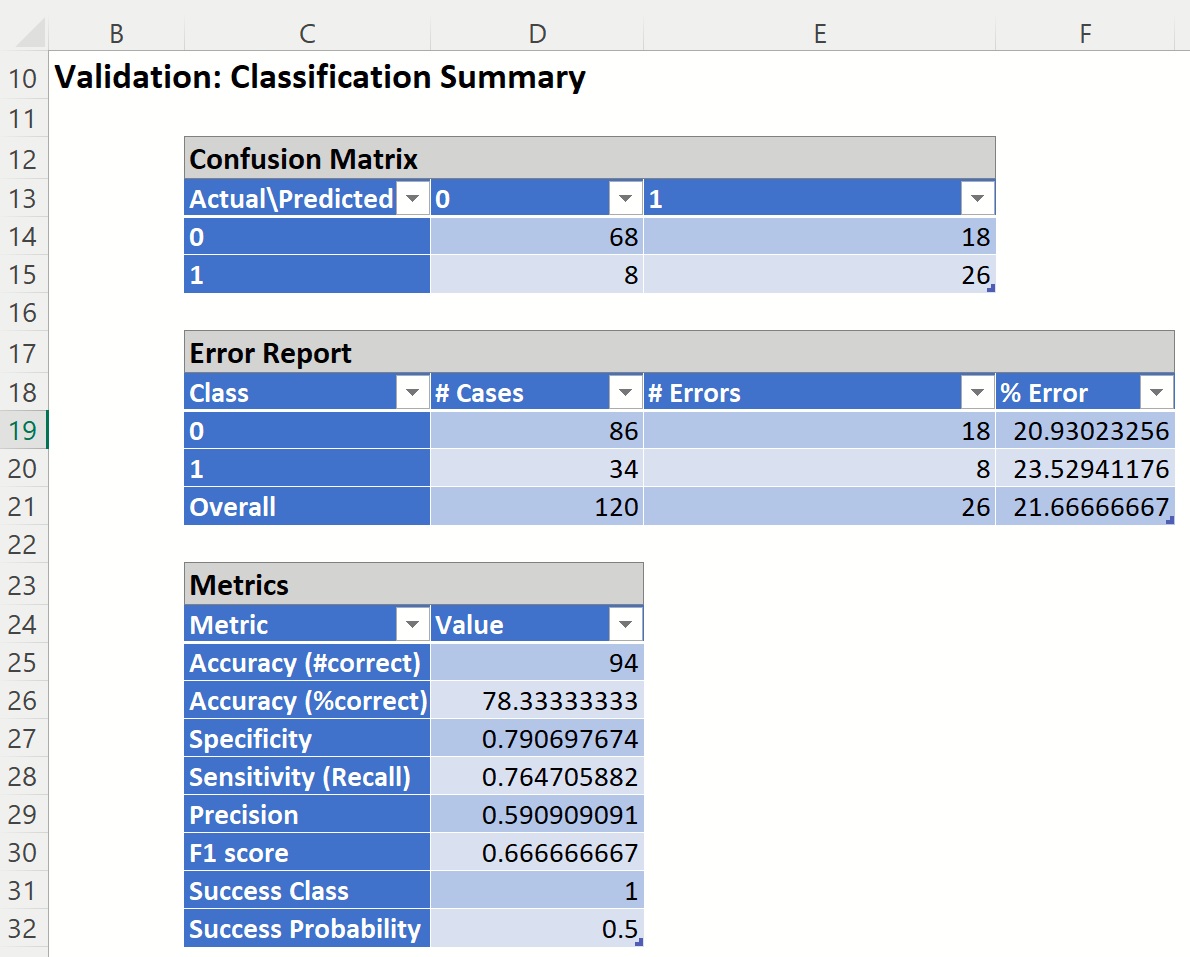1190x957 pixels.
Task: Expand the % Error filter dropdown
Action: [x=1156, y=393]
